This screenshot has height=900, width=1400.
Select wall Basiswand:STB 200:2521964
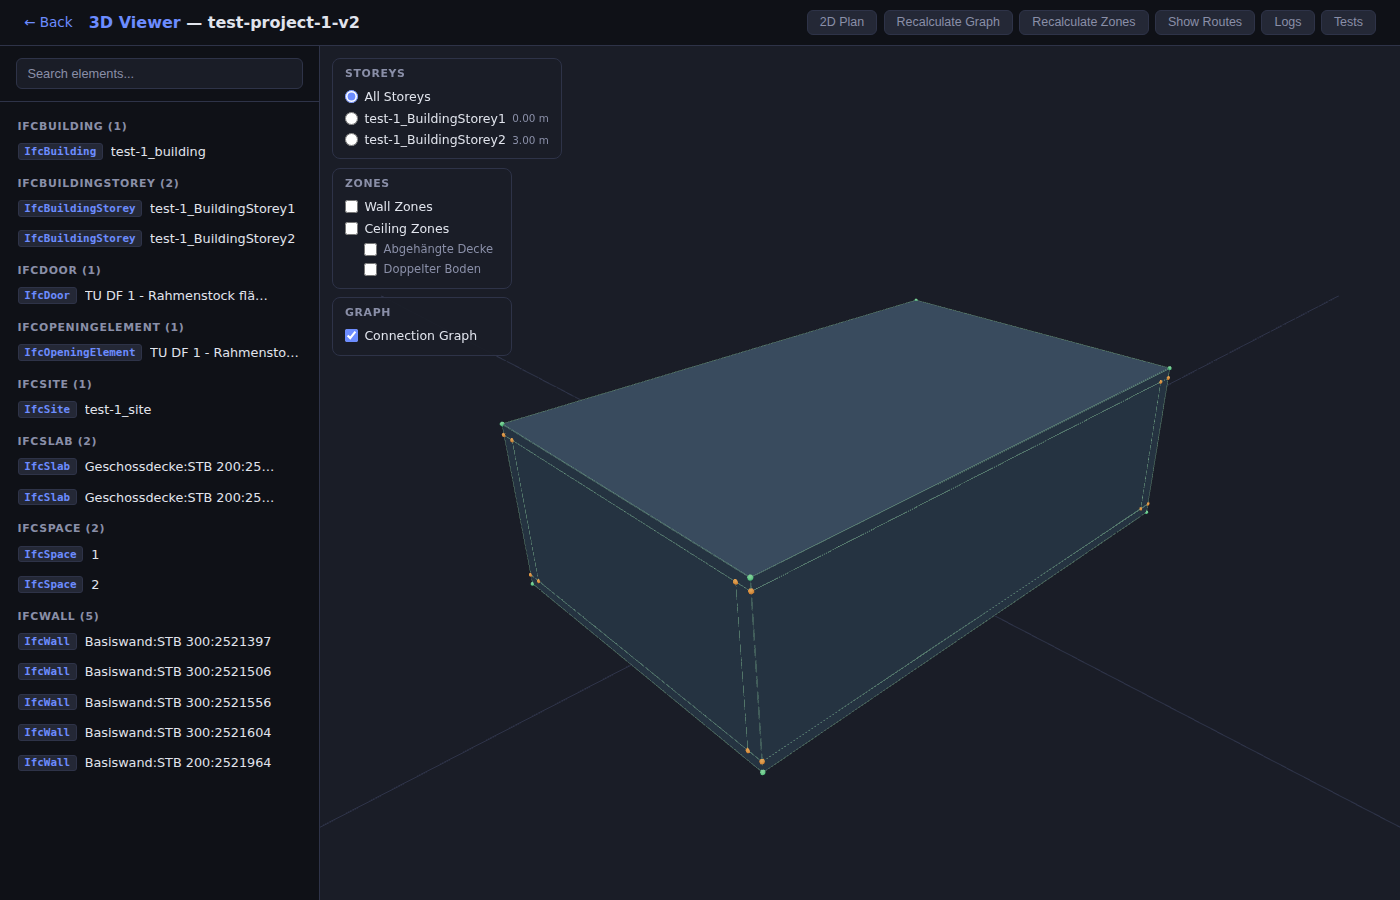click(x=177, y=763)
